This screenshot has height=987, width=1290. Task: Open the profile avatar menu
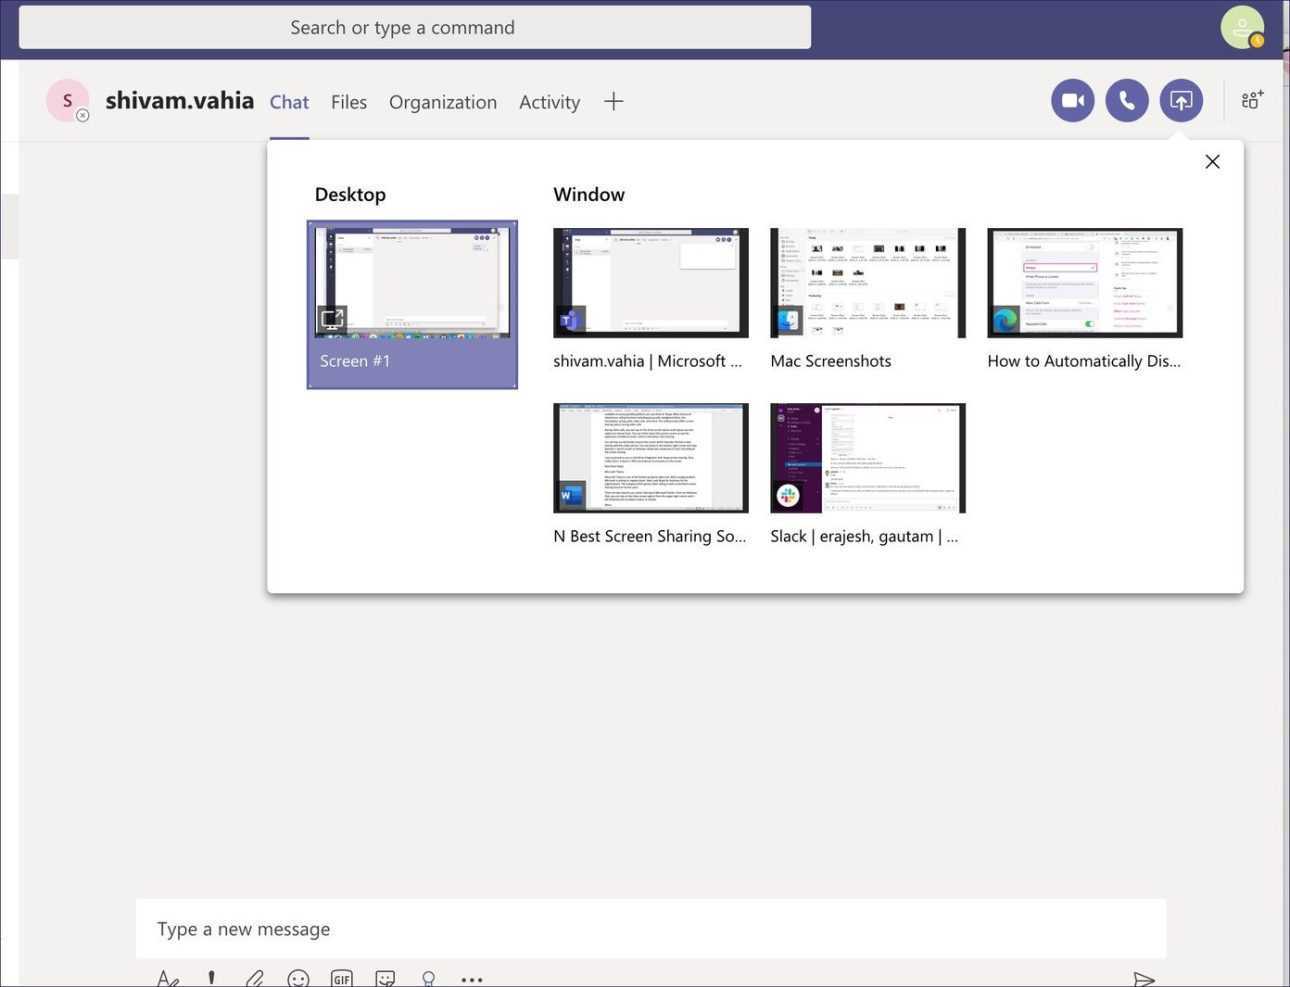1242,27
